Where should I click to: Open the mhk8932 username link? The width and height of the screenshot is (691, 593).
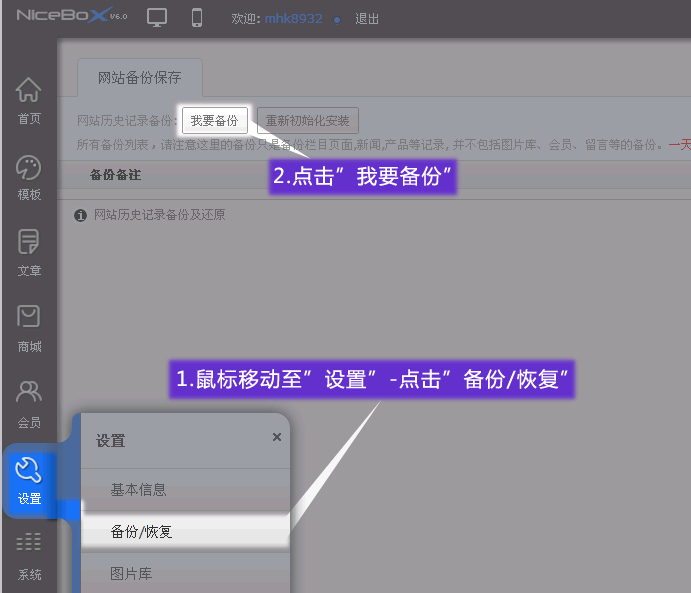coord(293,19)
